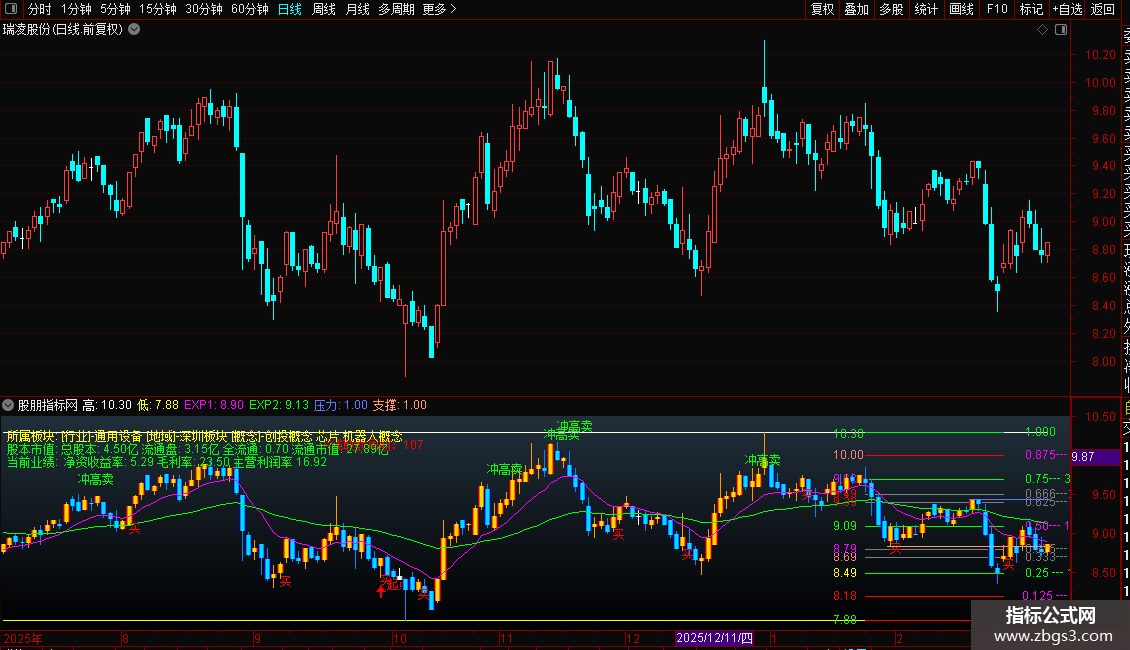The width and height of the screenshot is (1130, 650).
Task: Open the 多周期 multi-period view
Action: coord(396,9)
